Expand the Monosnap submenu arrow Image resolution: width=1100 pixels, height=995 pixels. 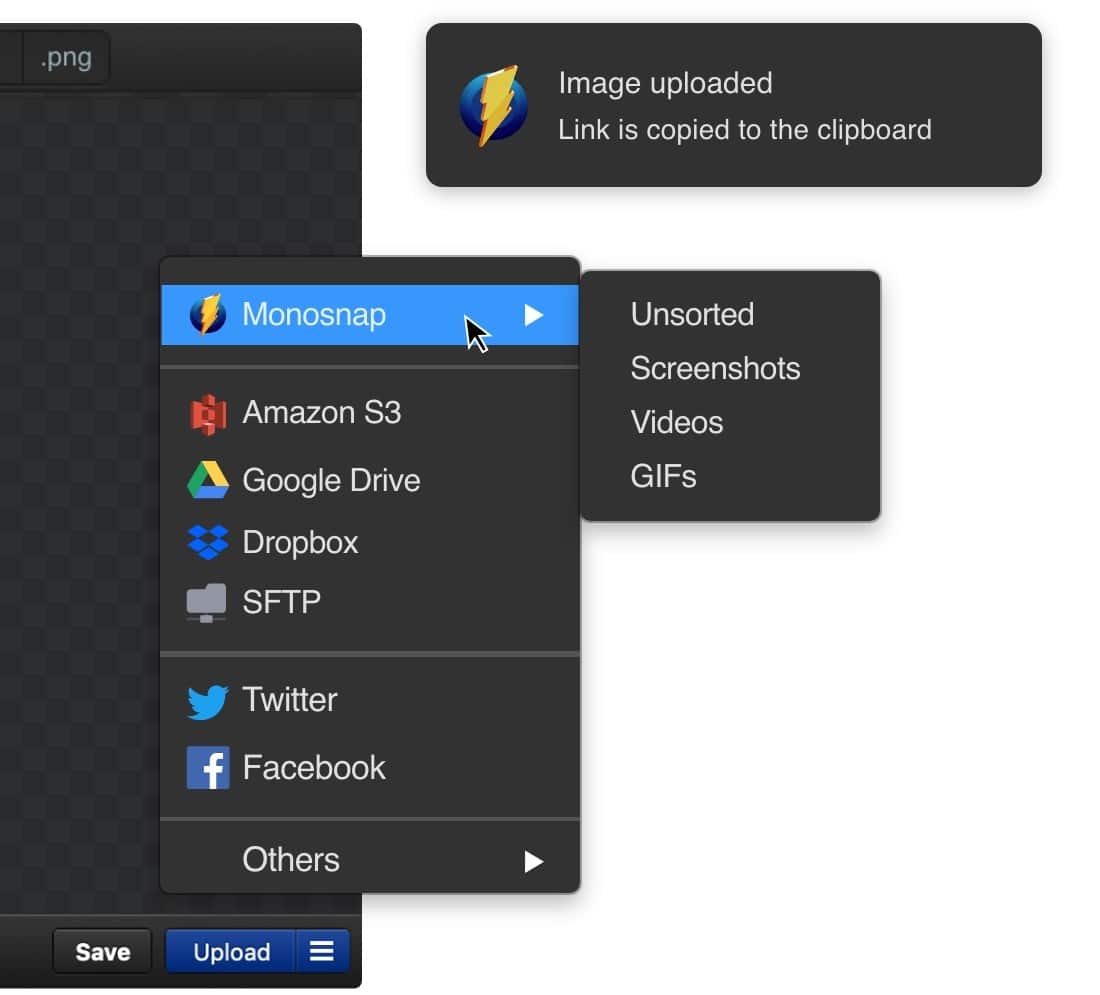coord(533,315)
